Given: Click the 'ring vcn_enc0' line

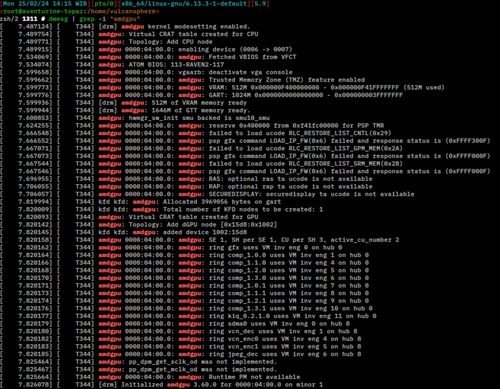Looking at the screenshot, I should point(285,339).
